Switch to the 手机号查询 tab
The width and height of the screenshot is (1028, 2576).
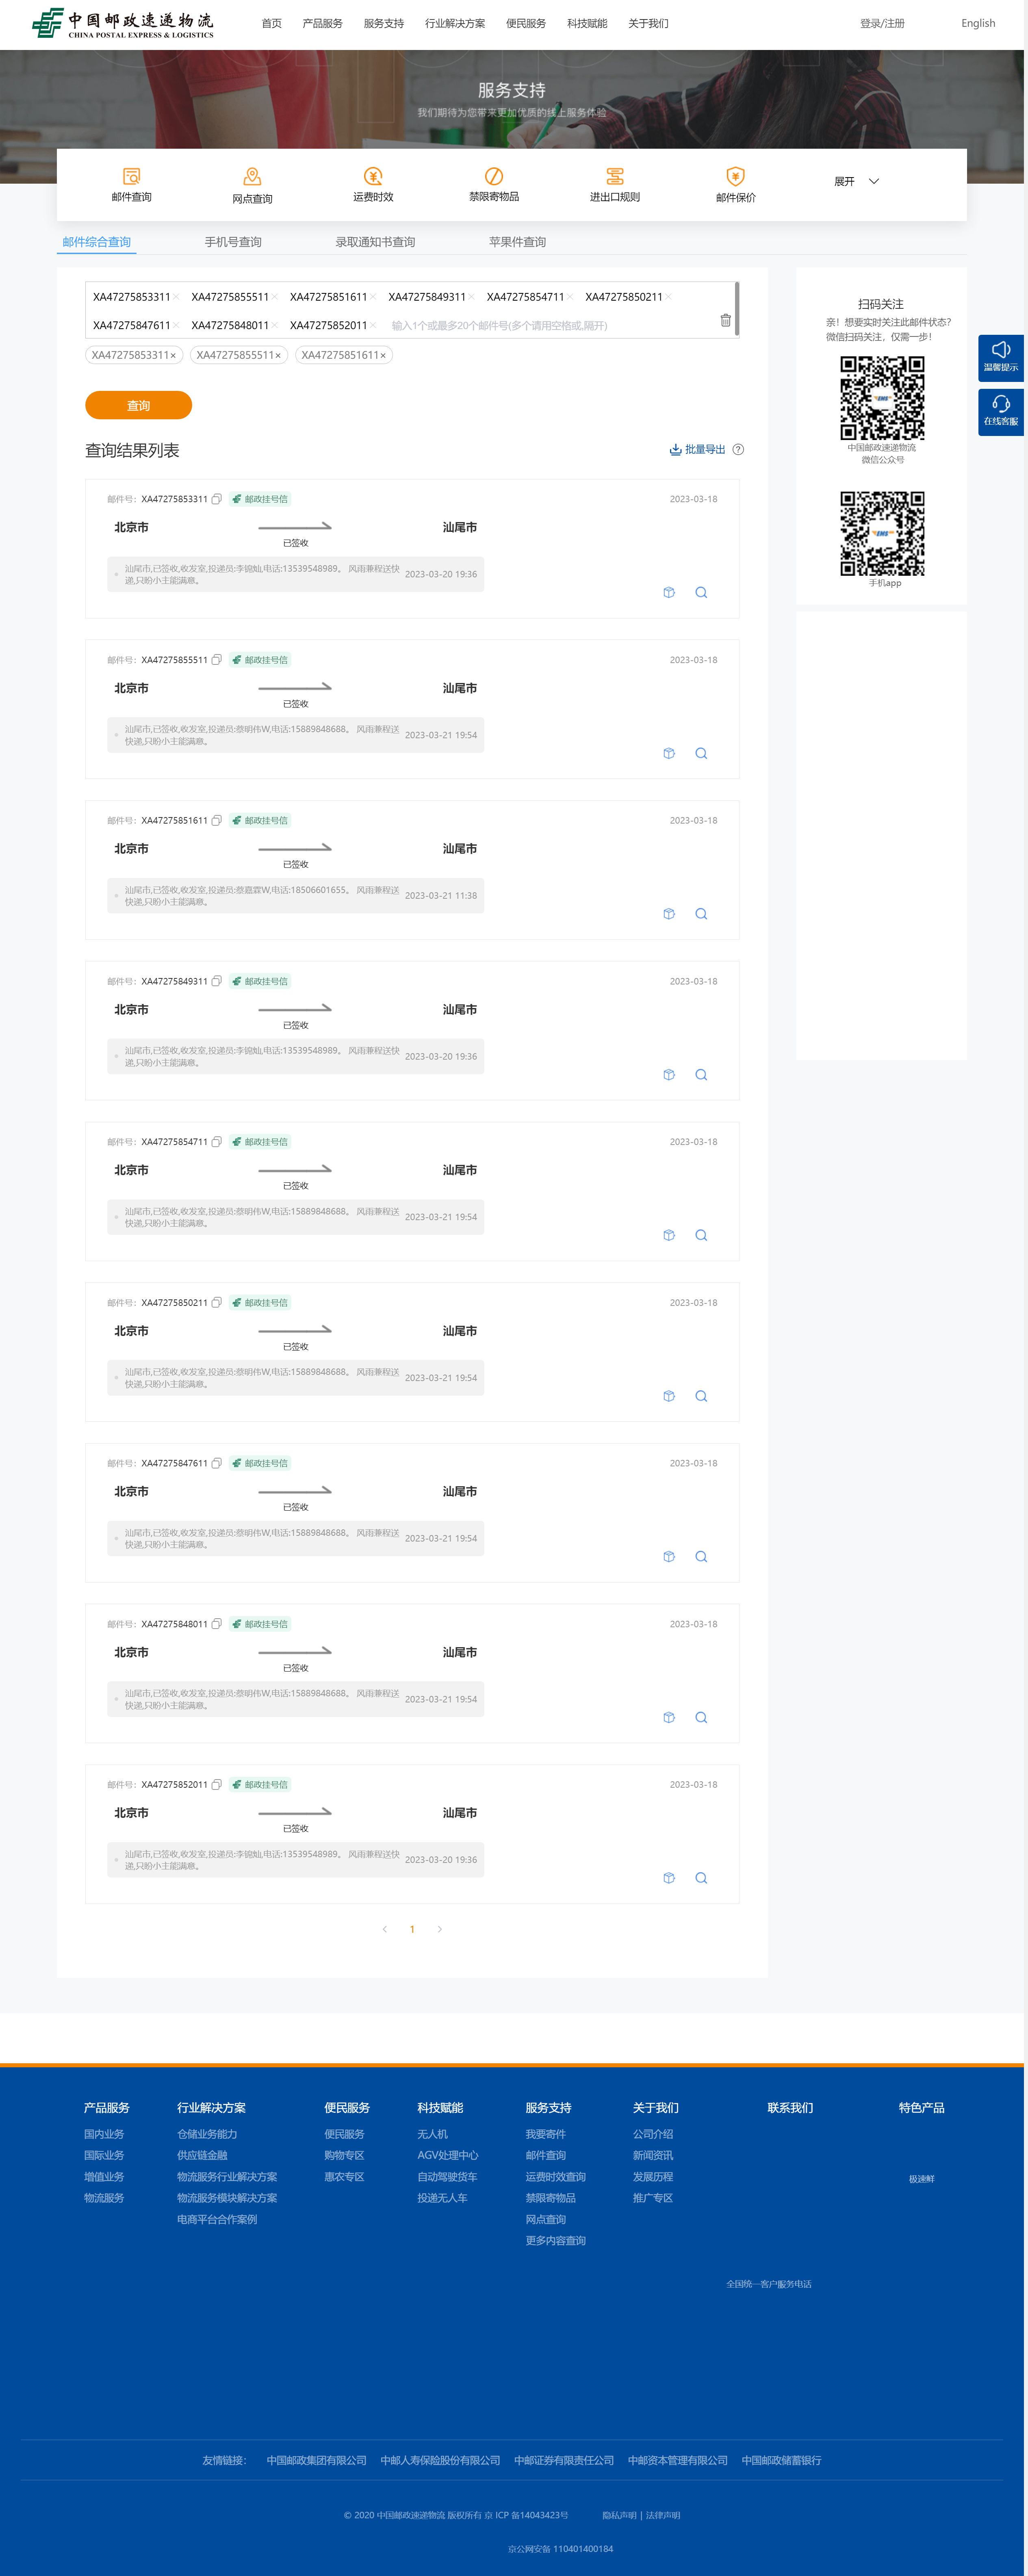coord(233,242)
